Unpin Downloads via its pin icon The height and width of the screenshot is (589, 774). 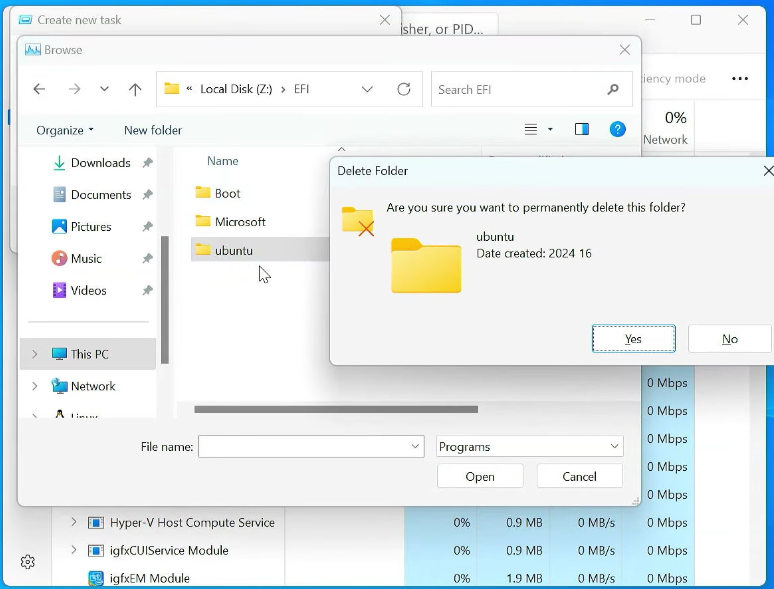coord(147,162)
